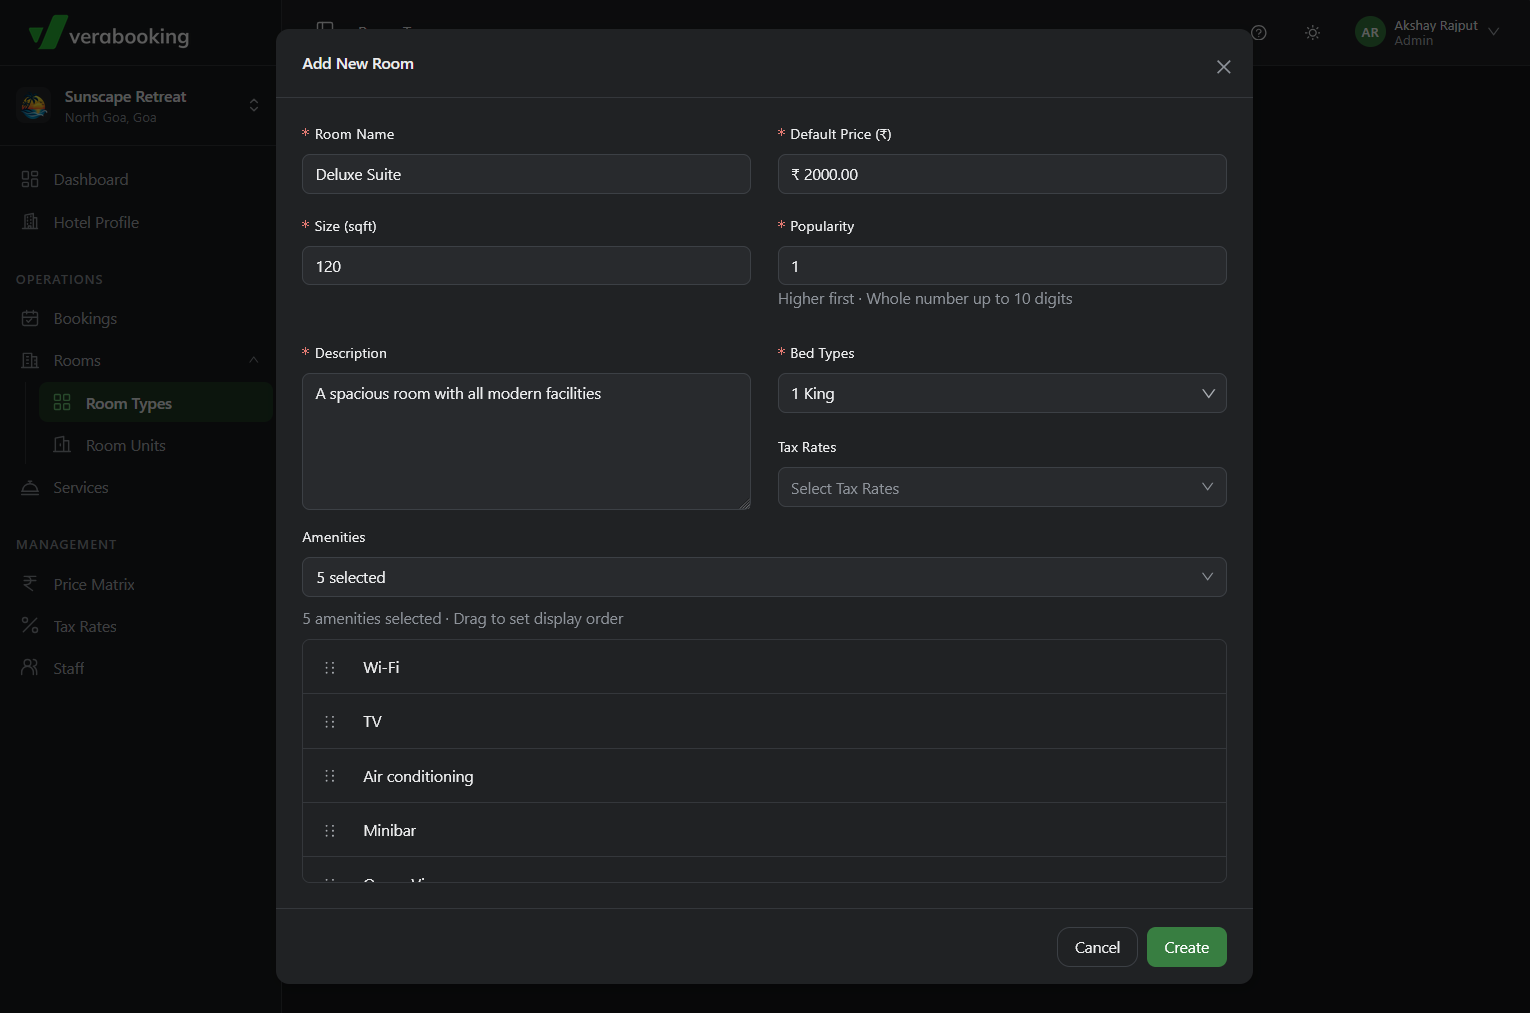This screenshot has height=1013, width=1530.
Task: Open the Akshay Rajput account menu chevron
Action: (x=1494, y=32)
